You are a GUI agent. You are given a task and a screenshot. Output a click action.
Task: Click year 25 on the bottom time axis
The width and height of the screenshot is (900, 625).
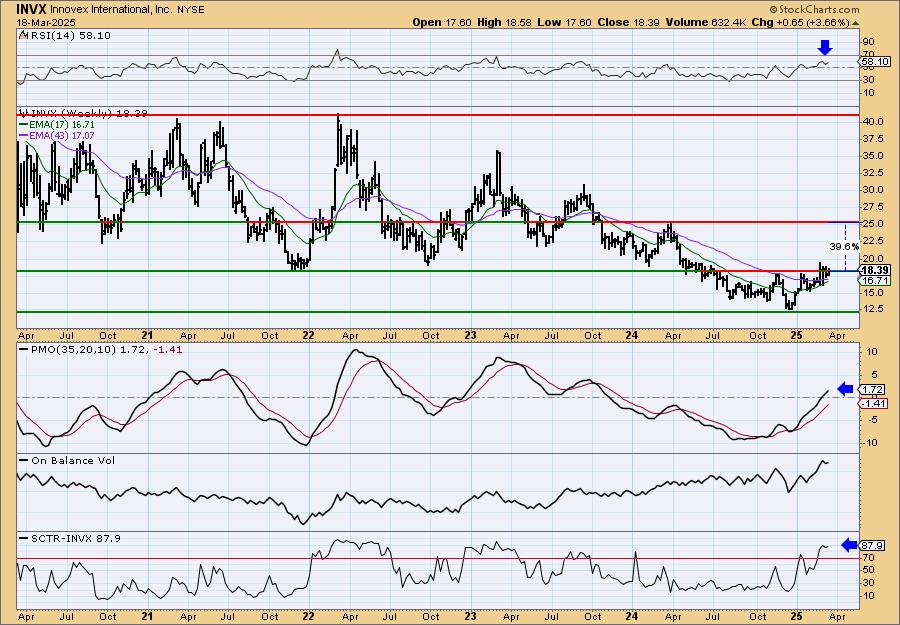[796, 616]
